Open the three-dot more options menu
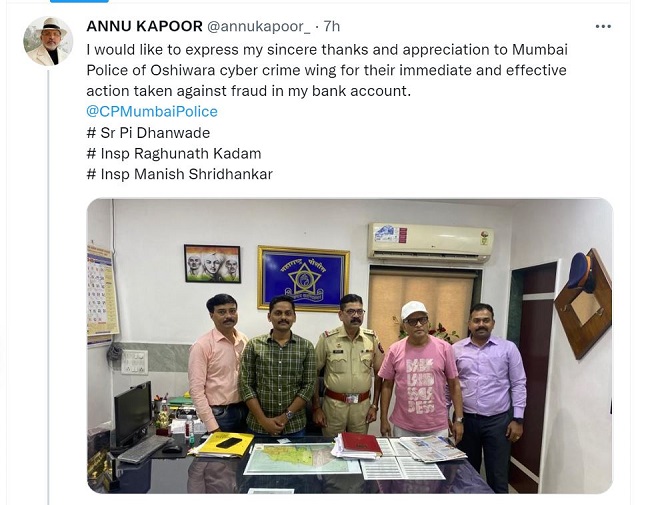The image size is (650, 505). [x=603, y=27]
